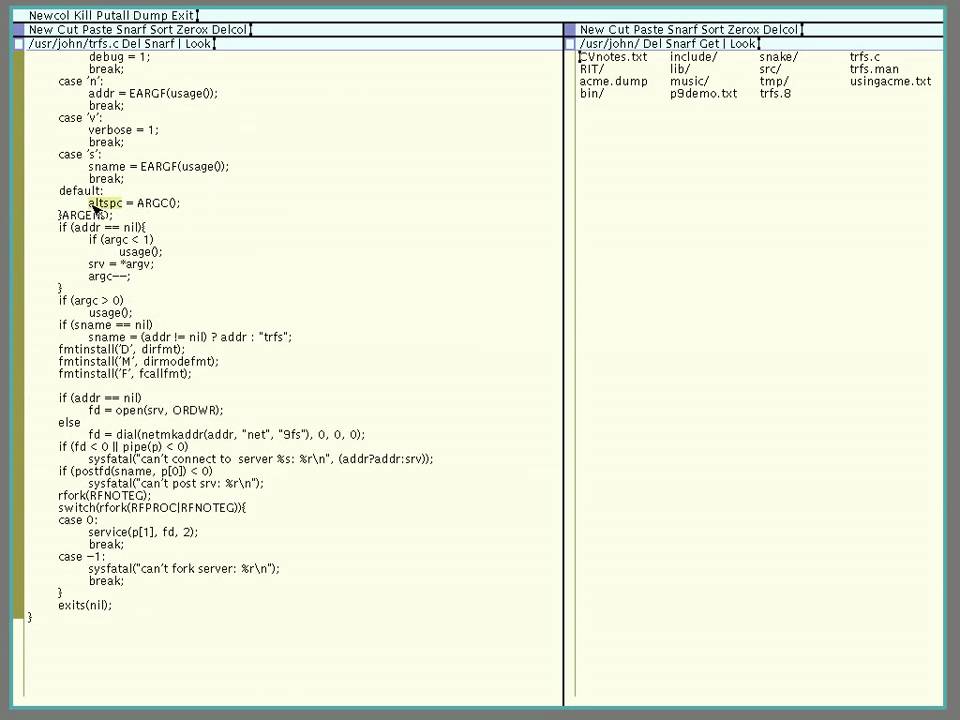Click Del in the trfs.c window tag
Screen dimensions: 960x720
pyautogui.click(x=130, y=44)
